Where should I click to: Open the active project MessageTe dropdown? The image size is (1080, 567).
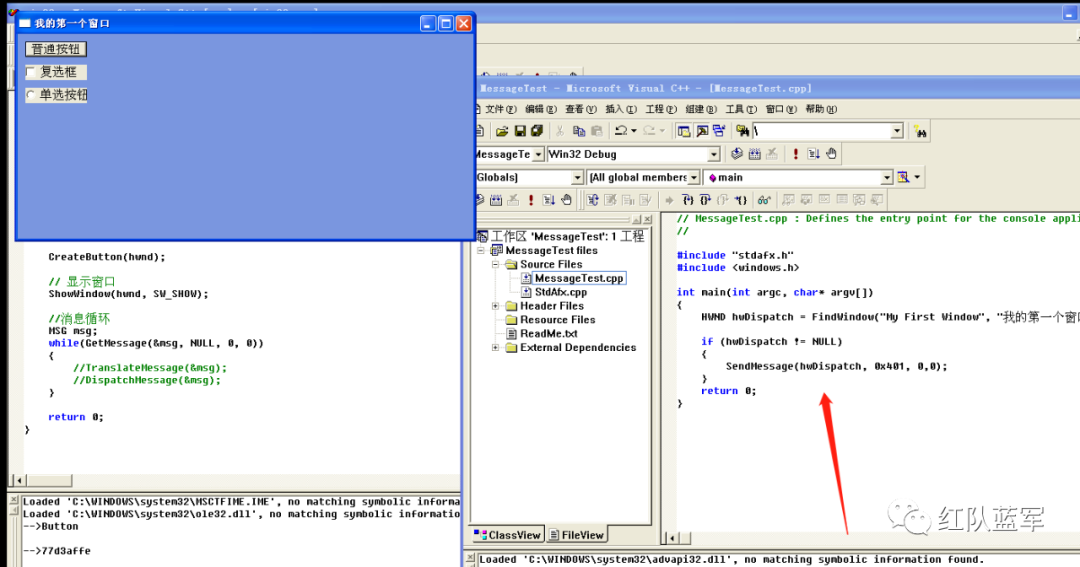538,154
